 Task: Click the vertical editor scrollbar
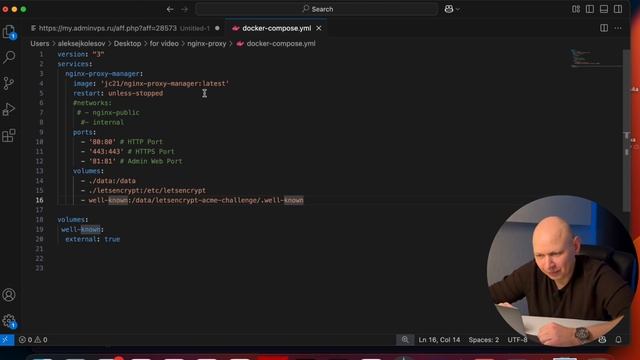pyautogui.click(x=626, y=131)
